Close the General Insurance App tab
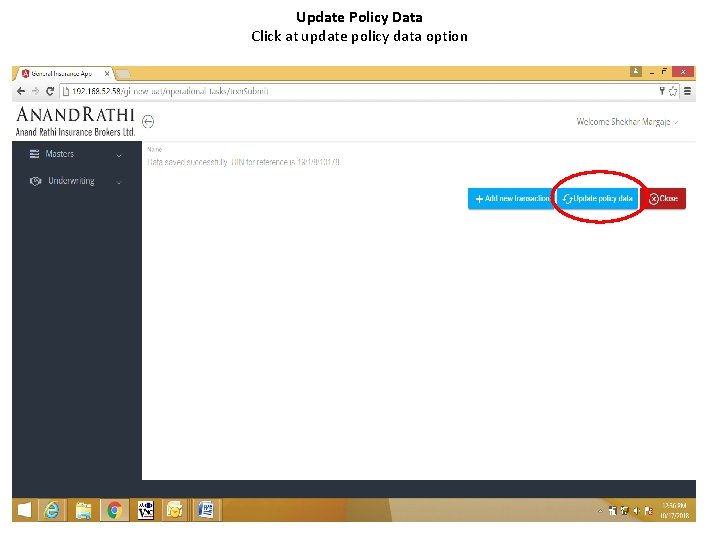The width and height of the screenshot is (720, 540). 107,73
